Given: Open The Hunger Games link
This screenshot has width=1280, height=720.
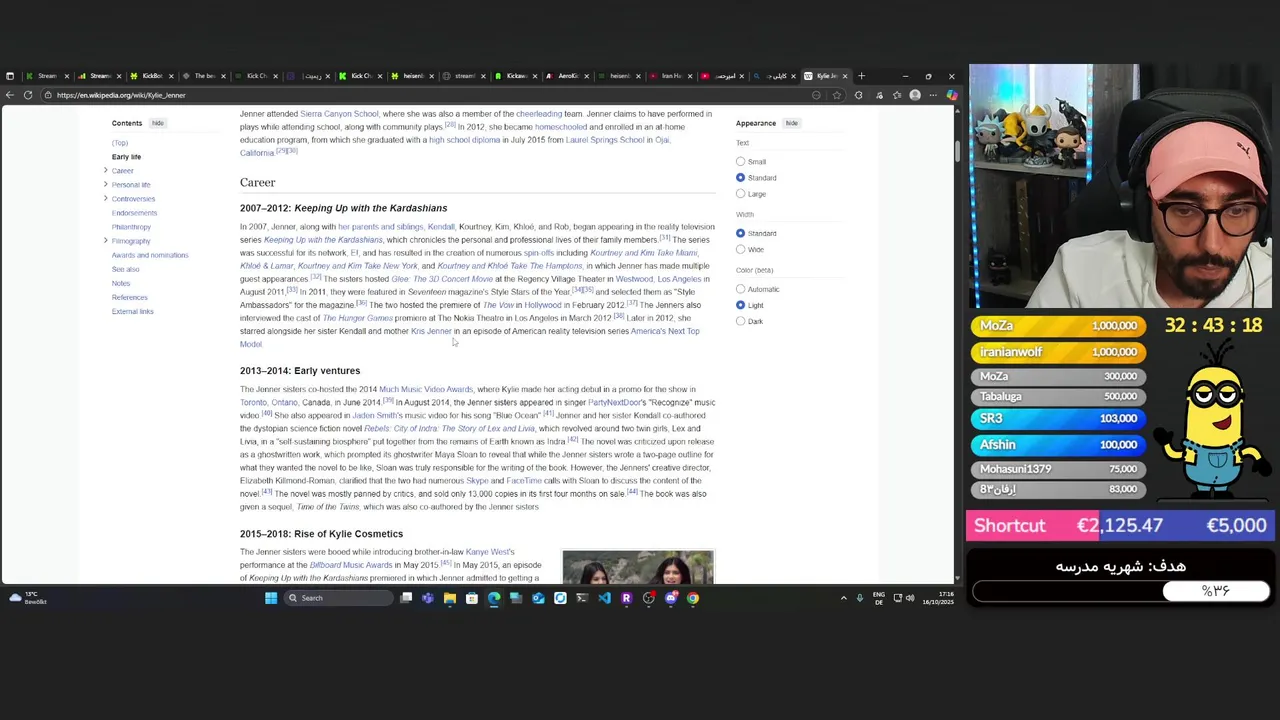Looking at the screenshot, I should pos(357,318).
